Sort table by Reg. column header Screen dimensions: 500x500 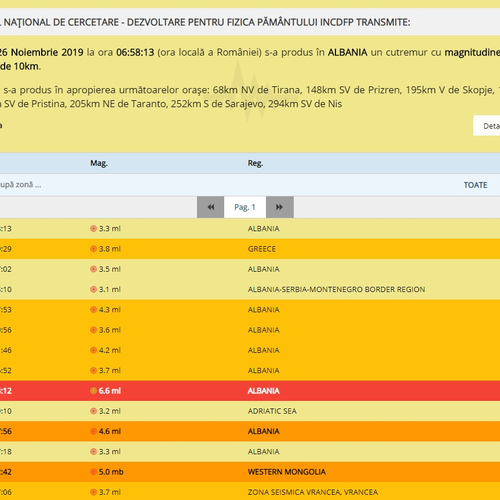[255, 163]
